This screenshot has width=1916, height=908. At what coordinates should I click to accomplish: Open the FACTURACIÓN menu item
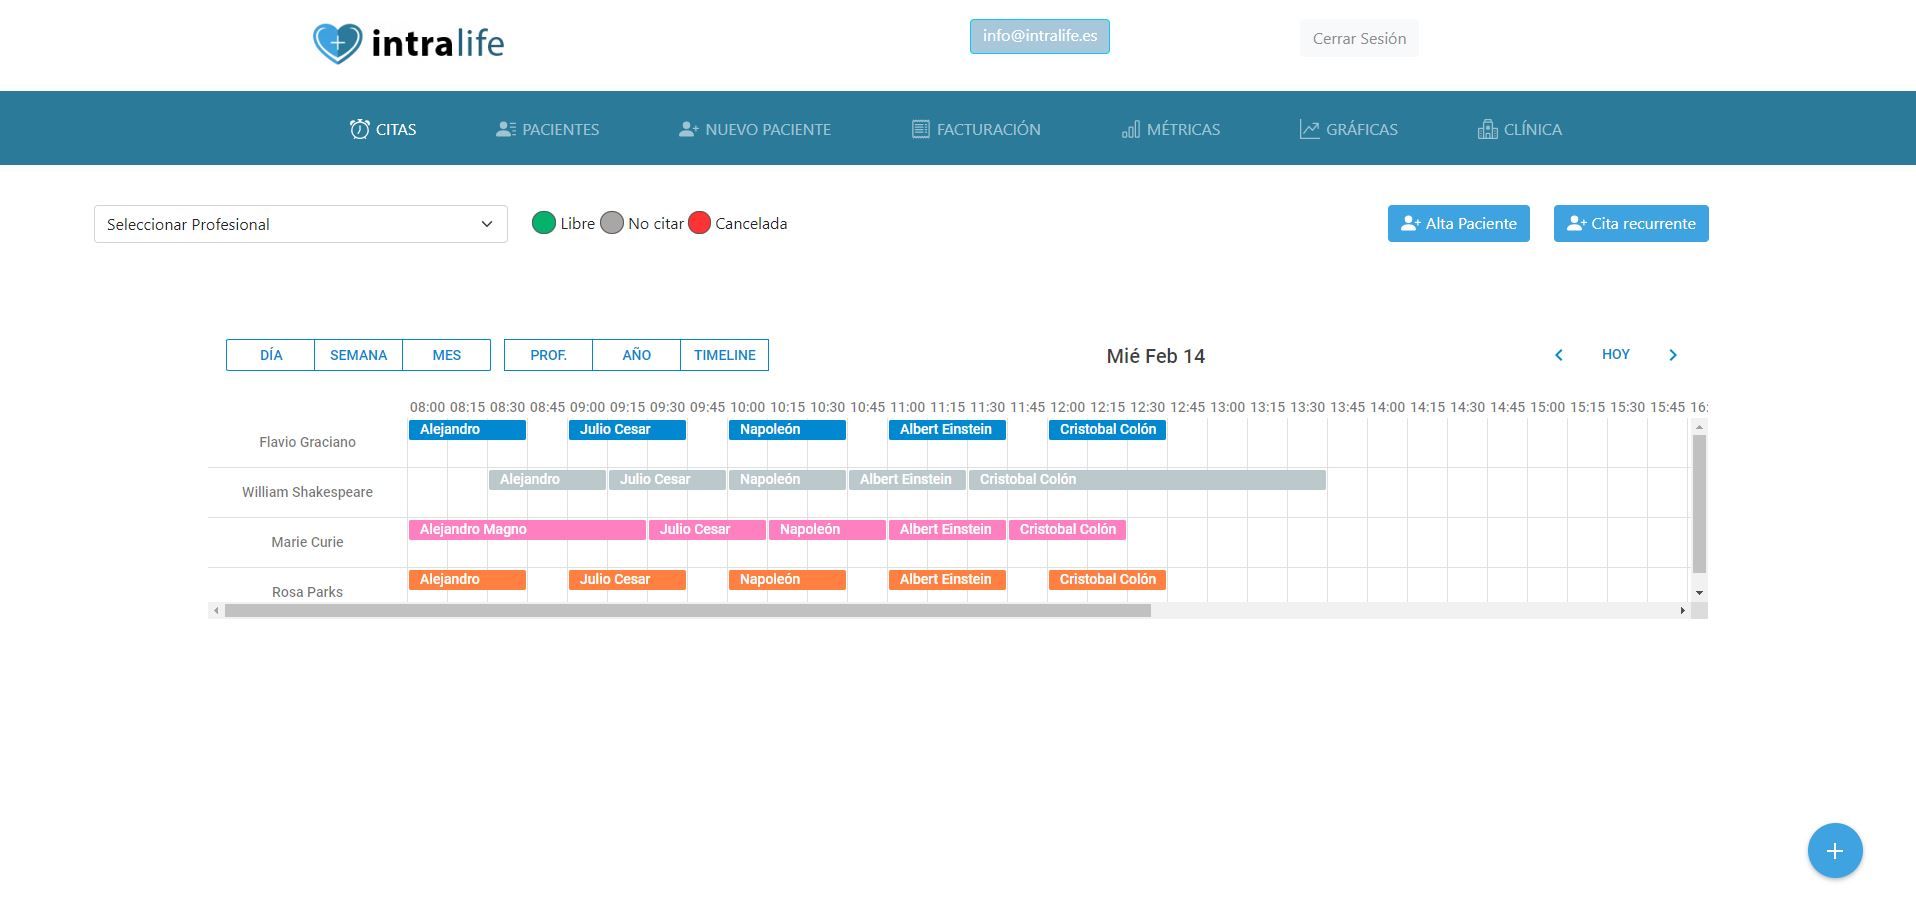pyautogui.click(x=976, y=129)
